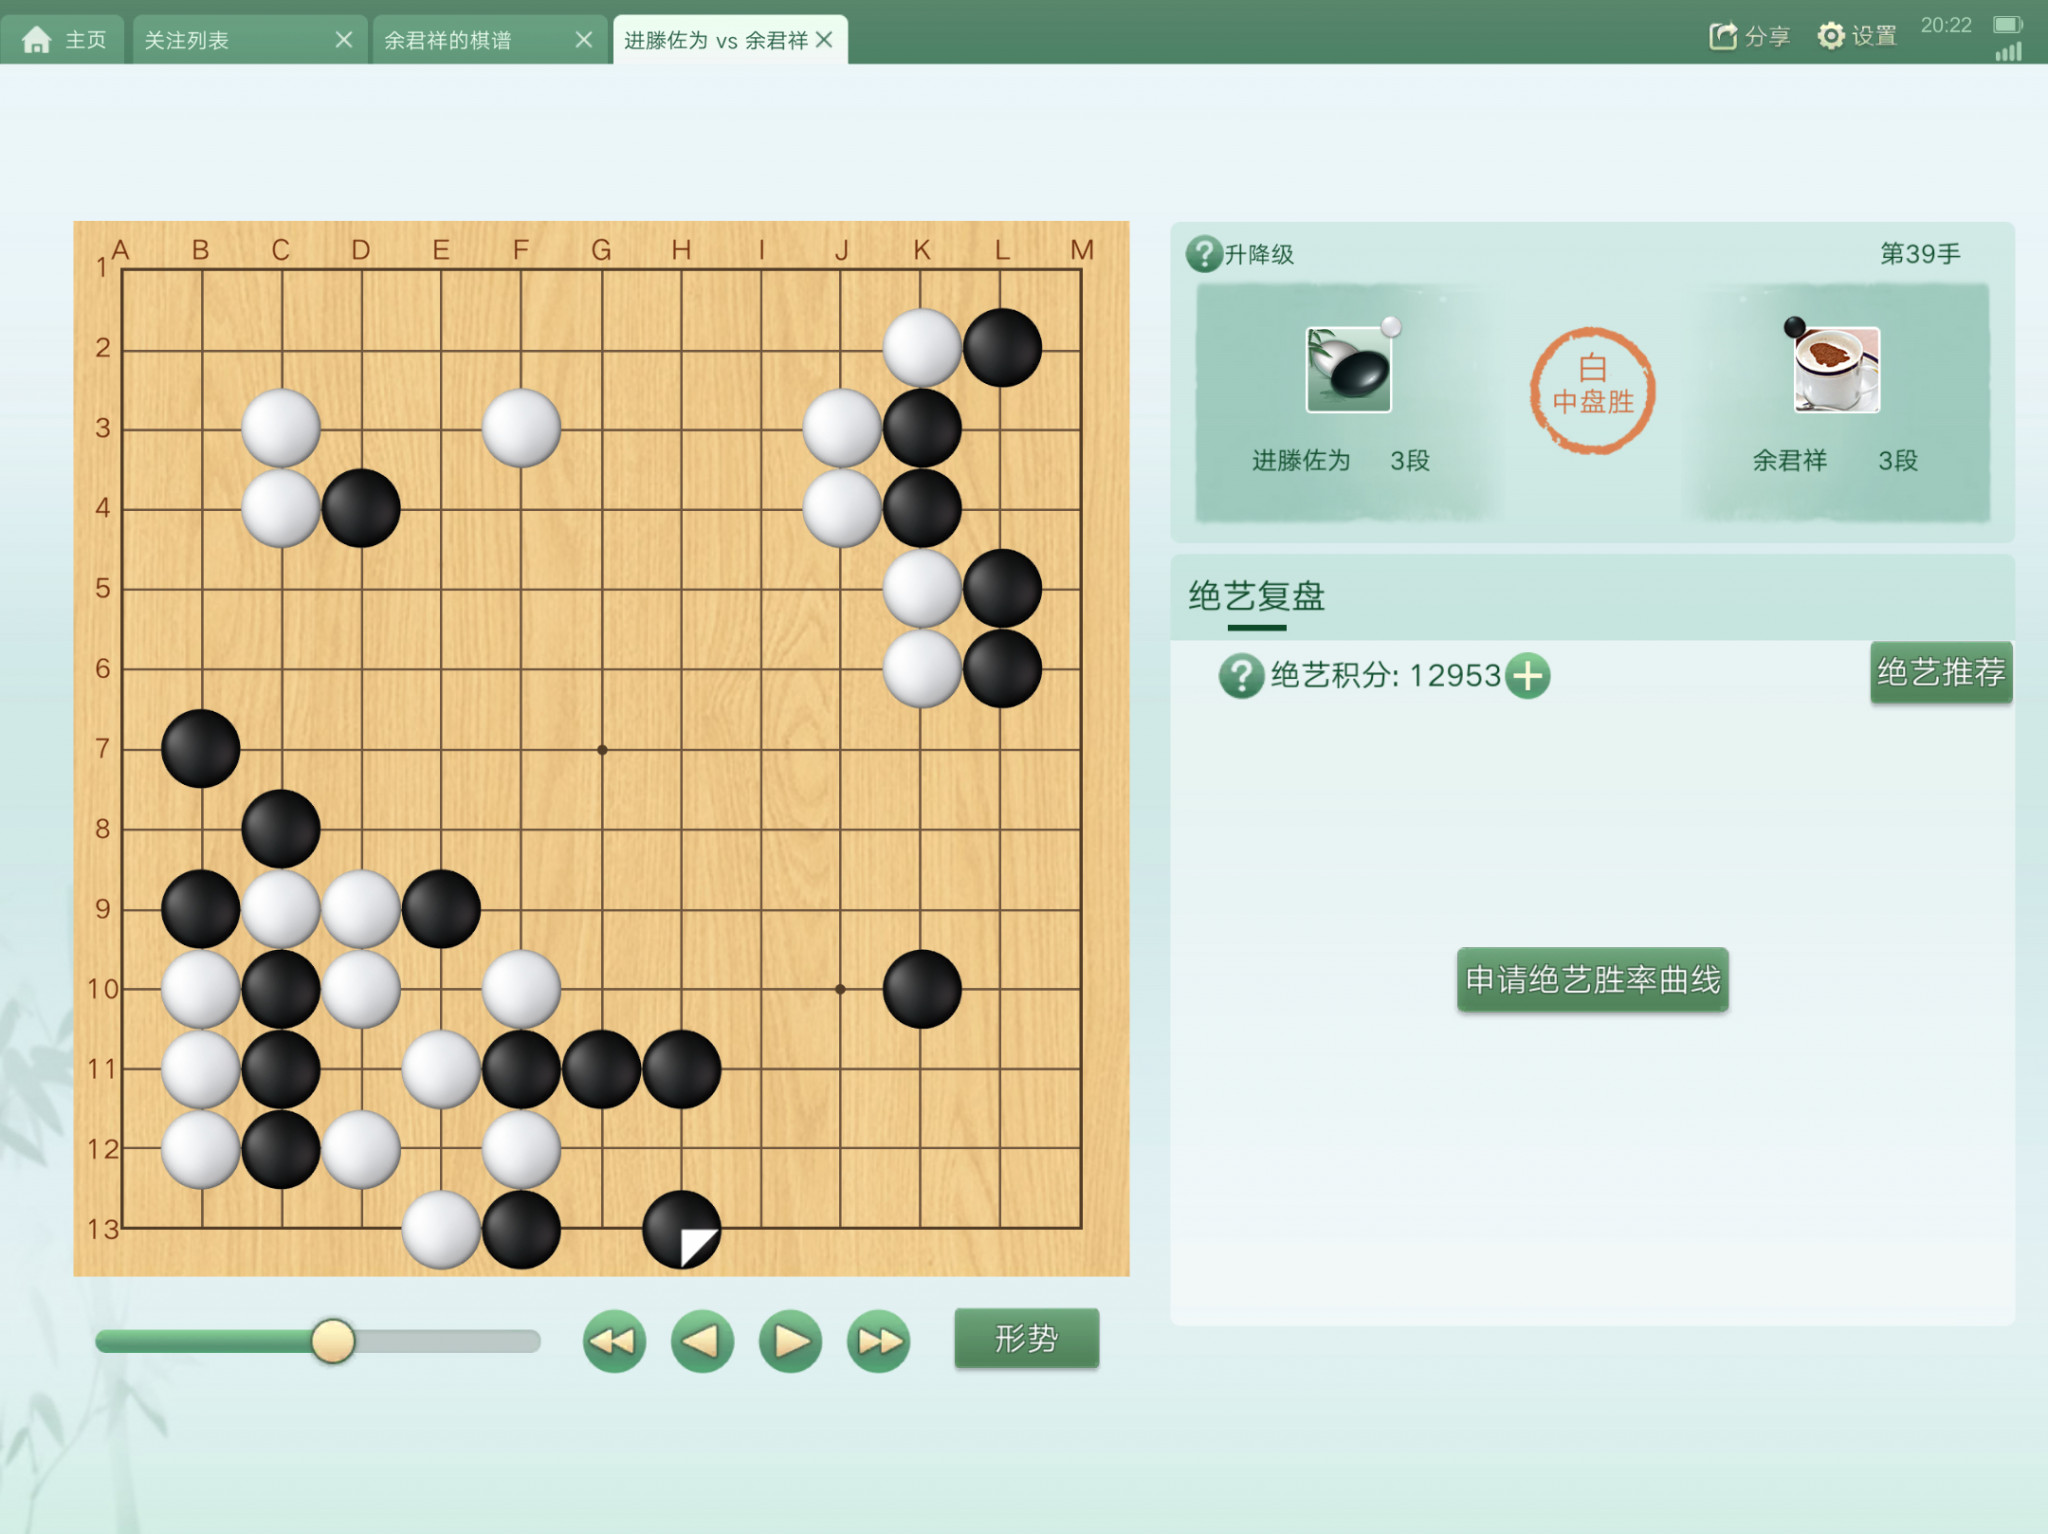
Task: Go to the 主页 home tab
Action: pyautogui.click(x=63, y=40)
